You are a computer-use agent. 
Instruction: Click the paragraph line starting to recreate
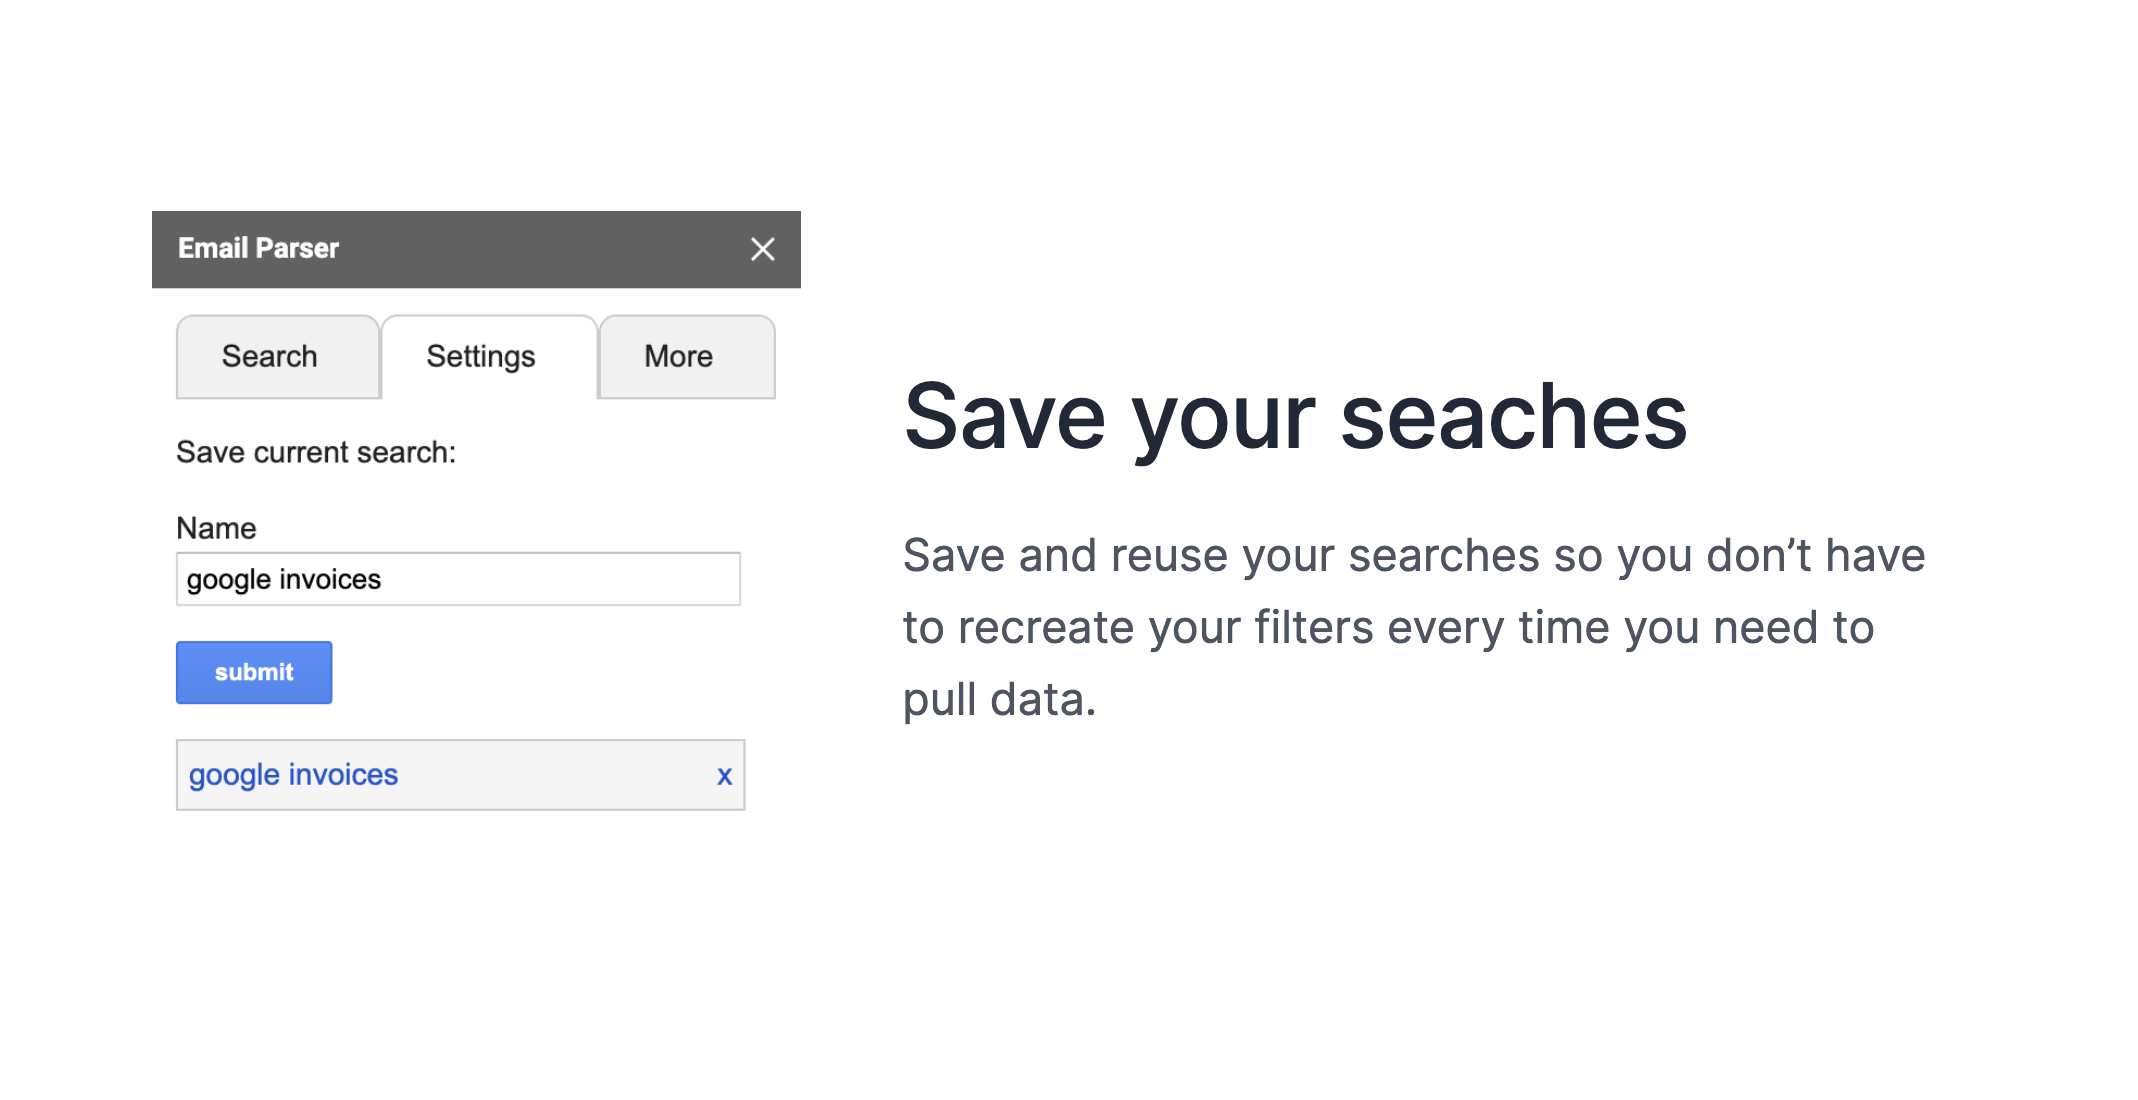(x=1389, y=628)
